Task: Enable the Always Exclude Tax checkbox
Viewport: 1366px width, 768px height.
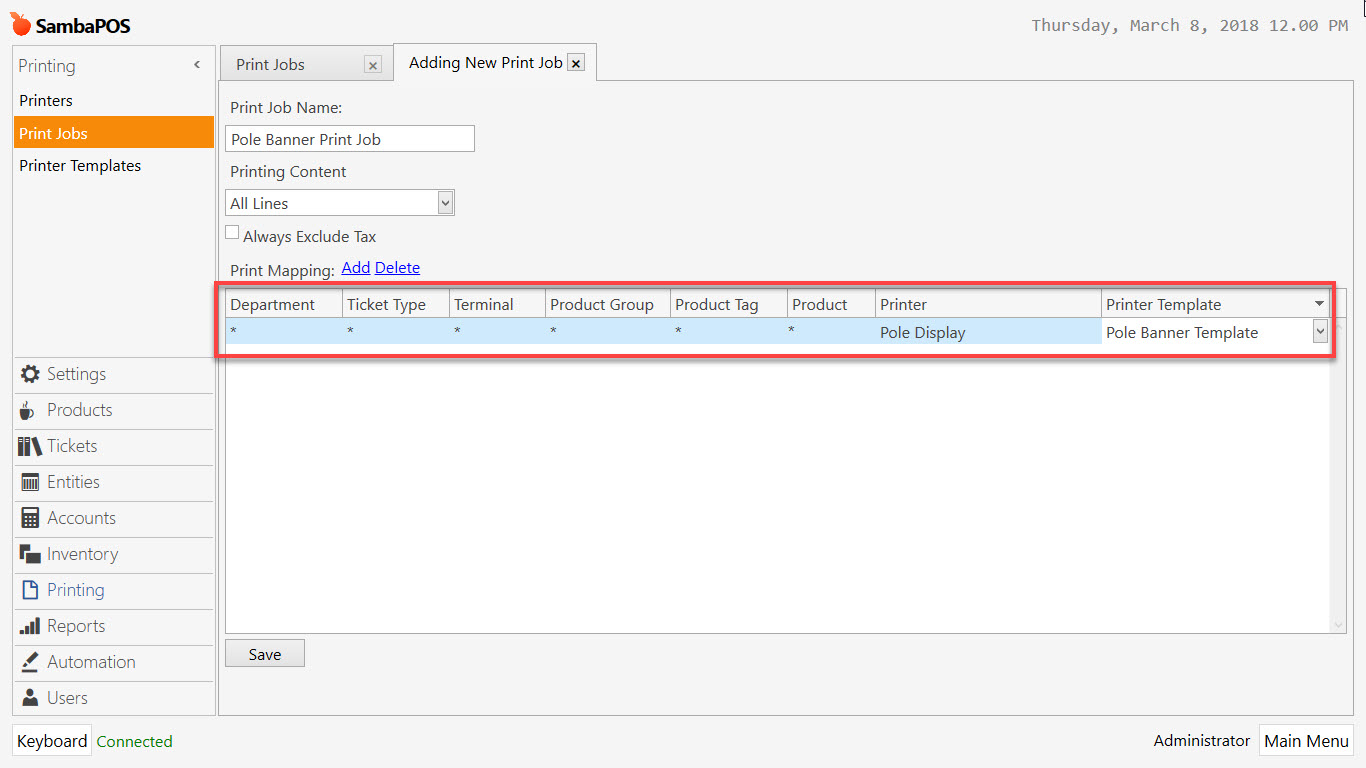Action: pos(232,231)
